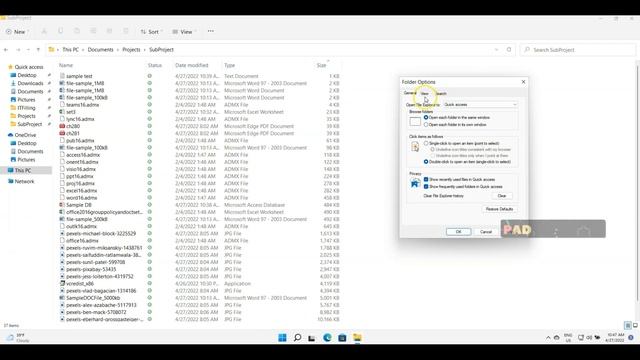Click the vcredist_x86 application icon
640x360 pixels.
coord(62,283)
